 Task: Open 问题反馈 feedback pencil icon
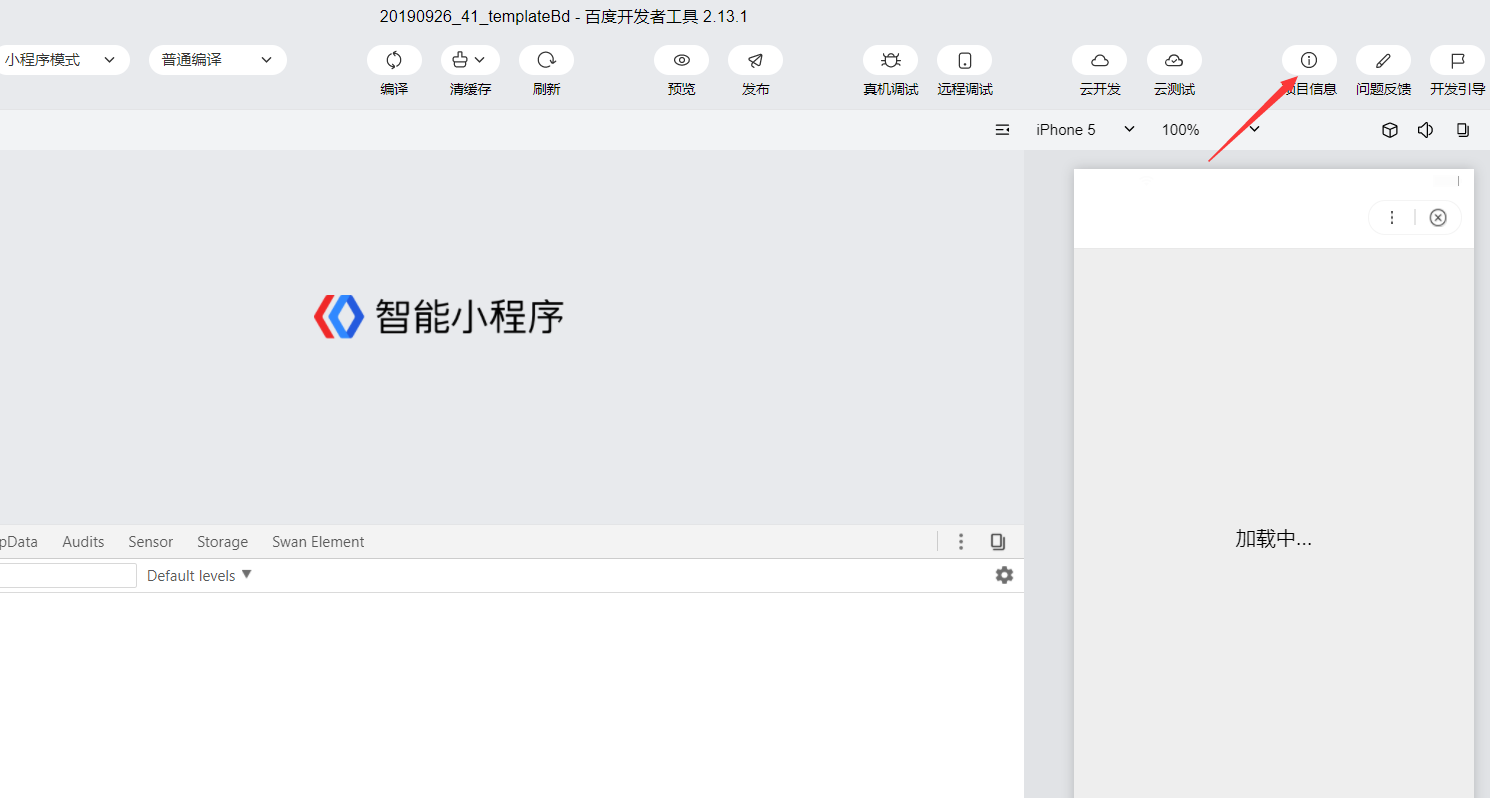tap(1383, 60)
